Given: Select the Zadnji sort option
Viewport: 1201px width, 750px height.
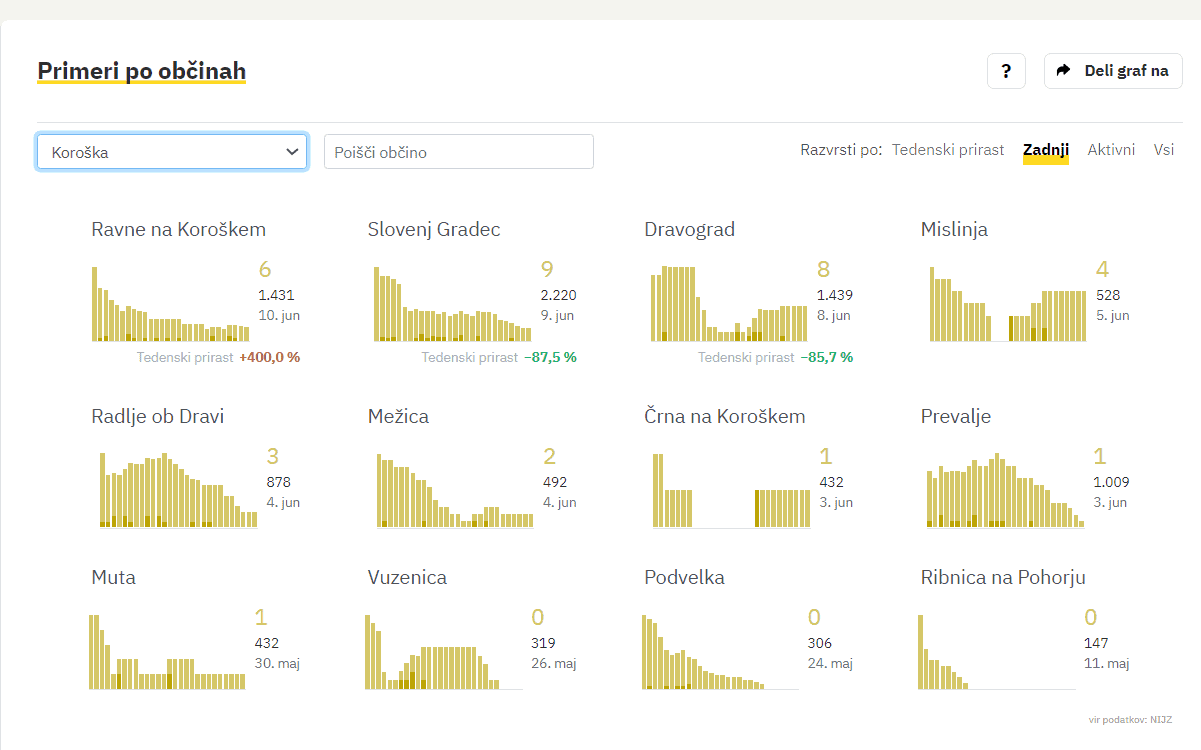Looking at the screenshot, I should click(x=1045, y=150).
